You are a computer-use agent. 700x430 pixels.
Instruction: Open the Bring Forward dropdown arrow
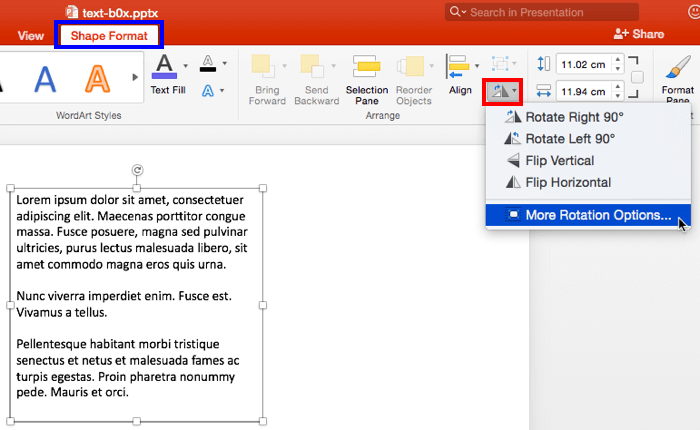[x=284, y=66]
